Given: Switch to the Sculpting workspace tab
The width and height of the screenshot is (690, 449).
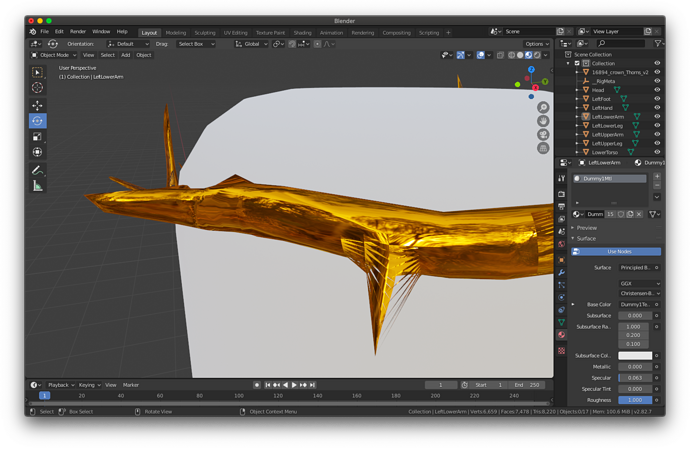Looking at the screenshot, I should point(204,32).
